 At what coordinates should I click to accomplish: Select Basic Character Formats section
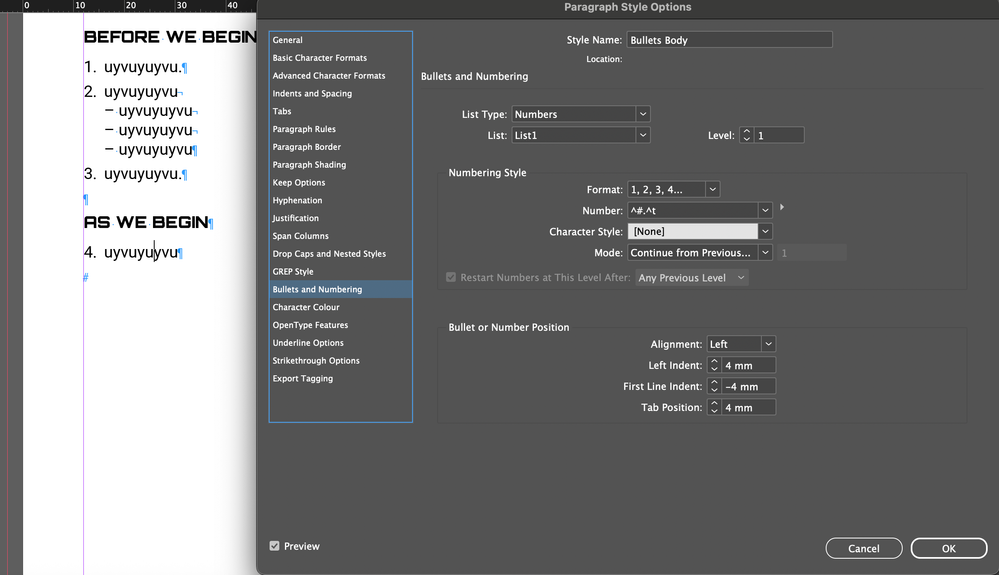click(x=340, y=57)
